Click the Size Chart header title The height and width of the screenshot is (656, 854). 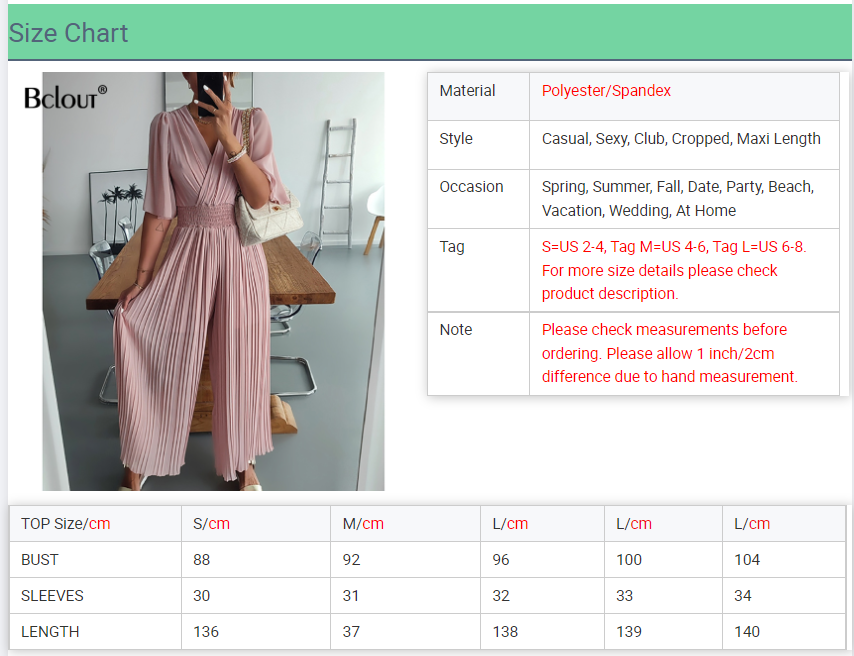click(x=69, y=33)
